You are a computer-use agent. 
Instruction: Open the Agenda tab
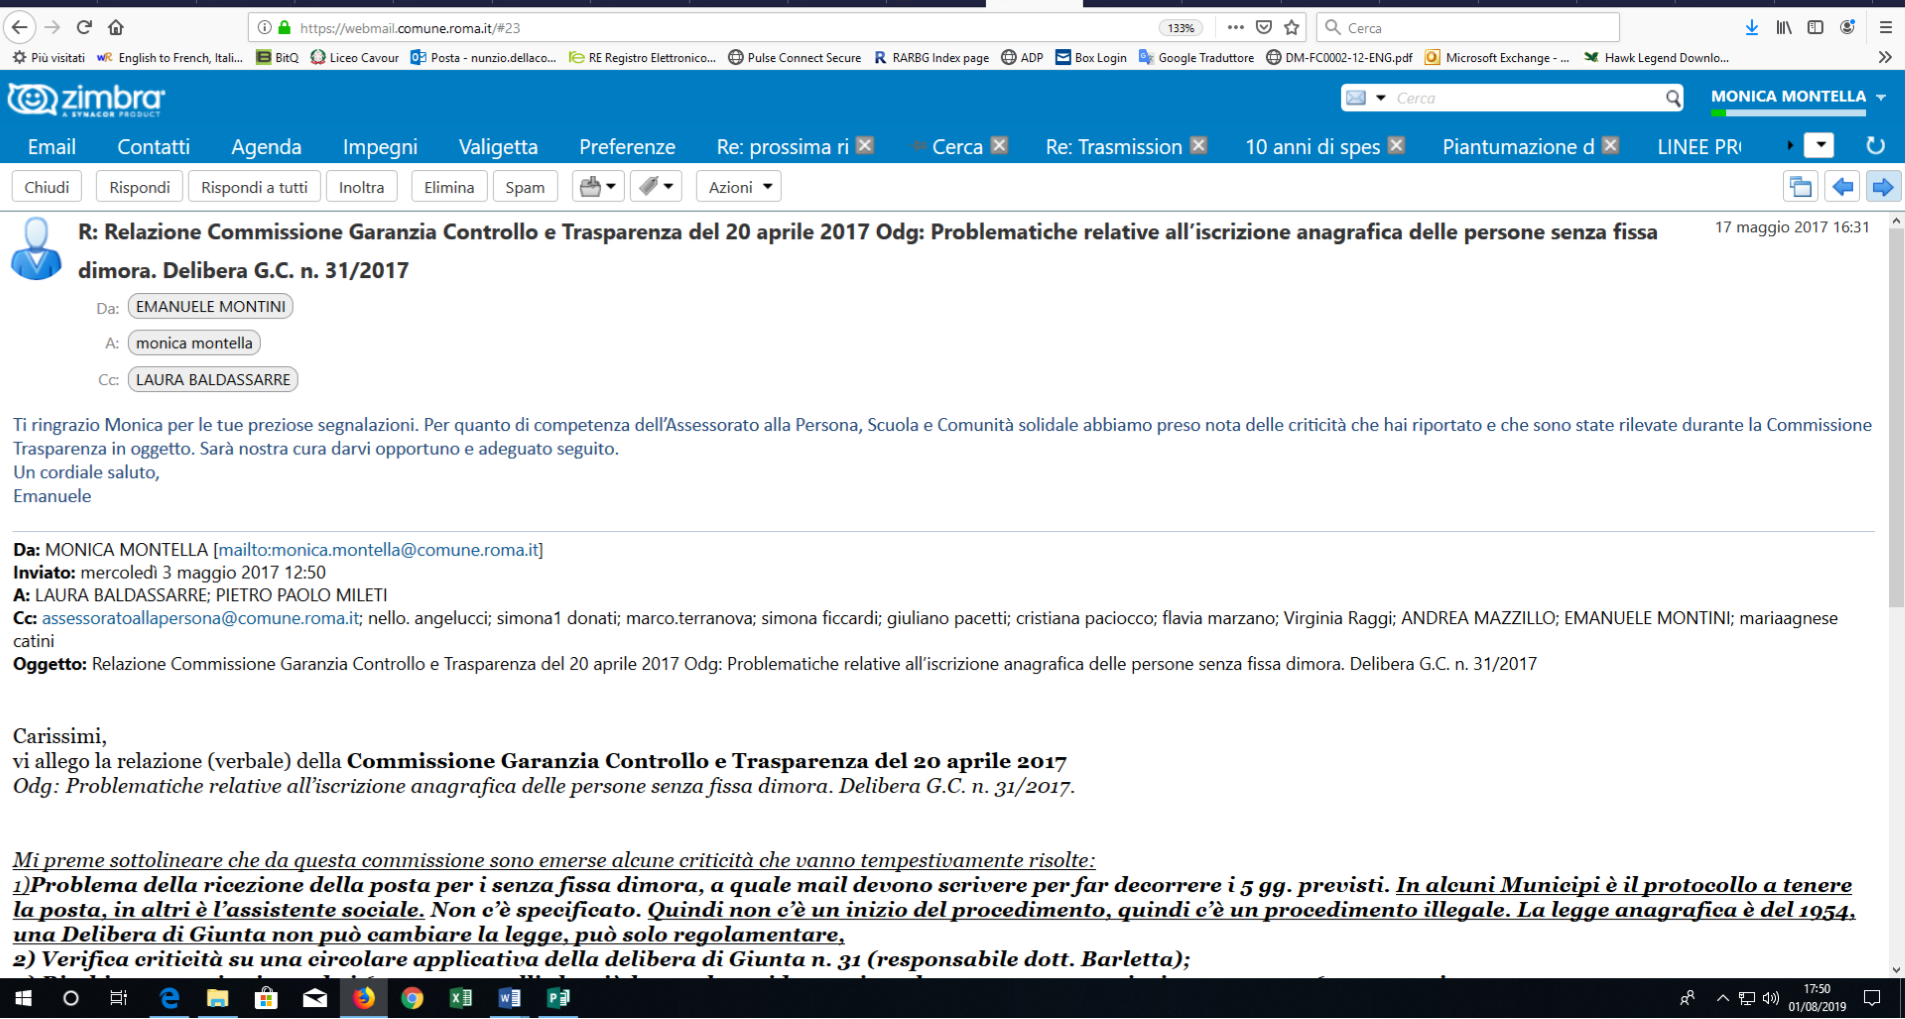(266, 147)
